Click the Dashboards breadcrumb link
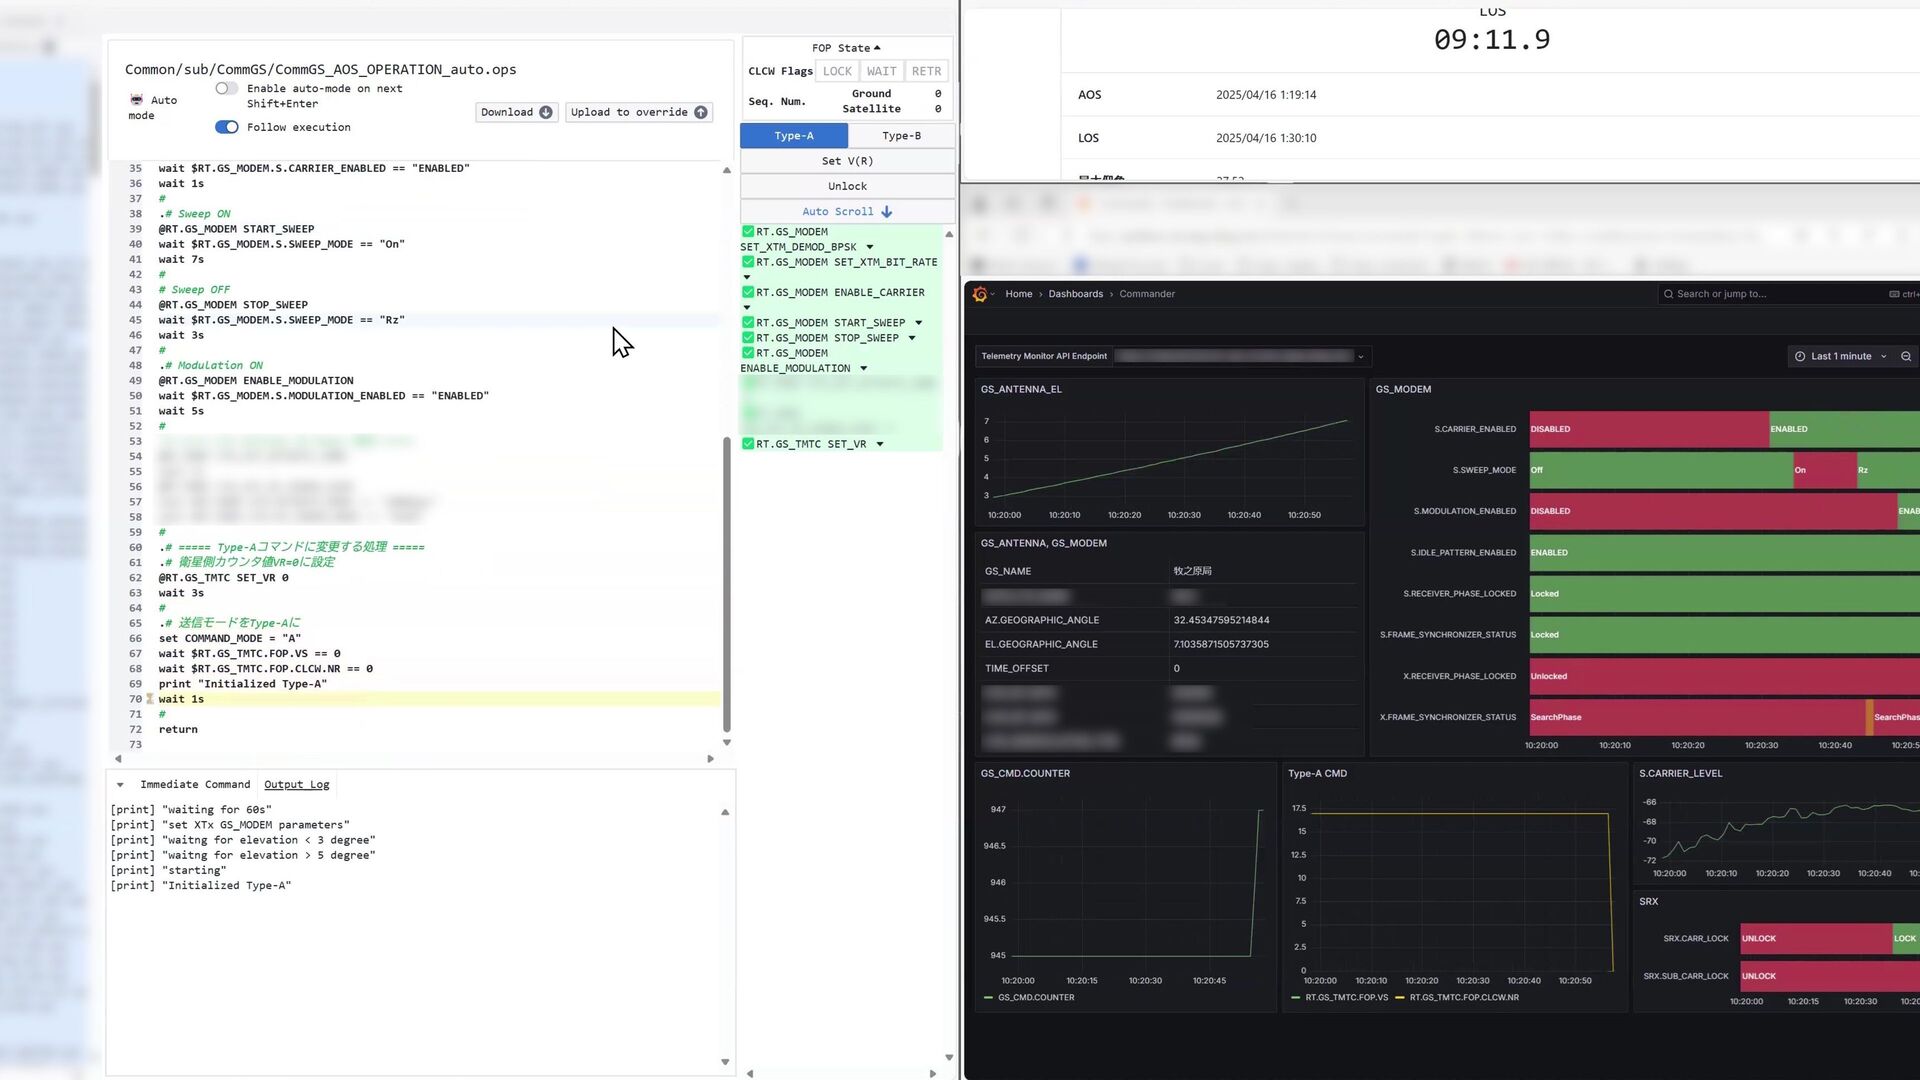Viewport: 1920px width, 1080px height. 1075,294
